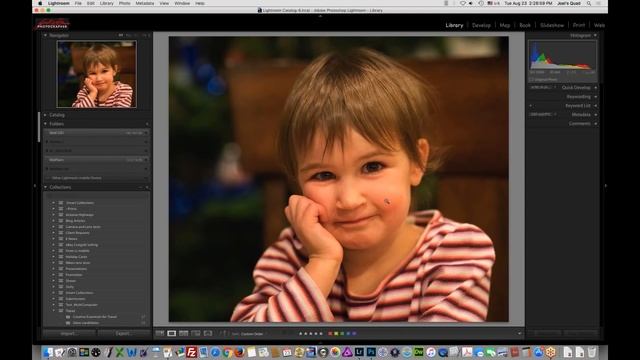Collapse the Folders panel
640x360 pixels.
click(45, 124)
